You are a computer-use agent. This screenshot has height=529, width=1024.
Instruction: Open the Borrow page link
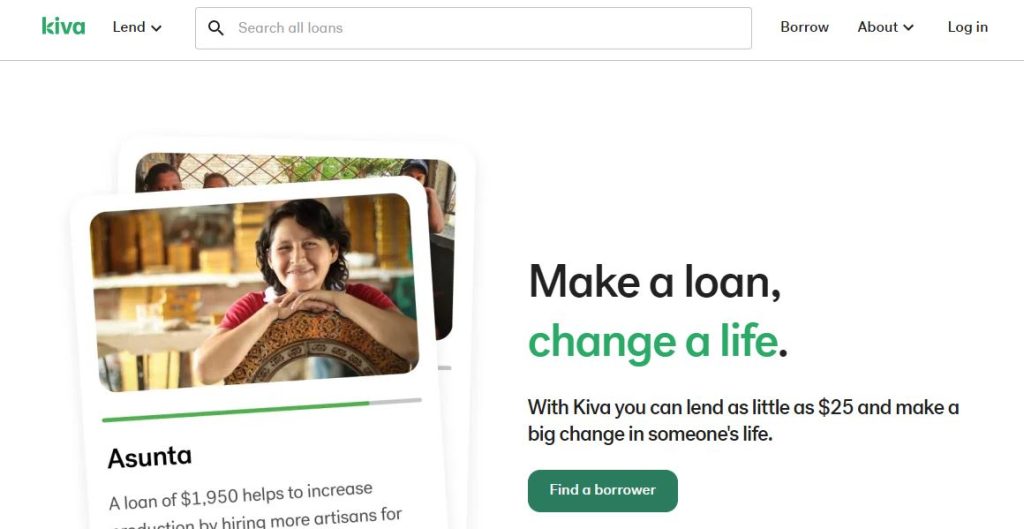point(804,27)
